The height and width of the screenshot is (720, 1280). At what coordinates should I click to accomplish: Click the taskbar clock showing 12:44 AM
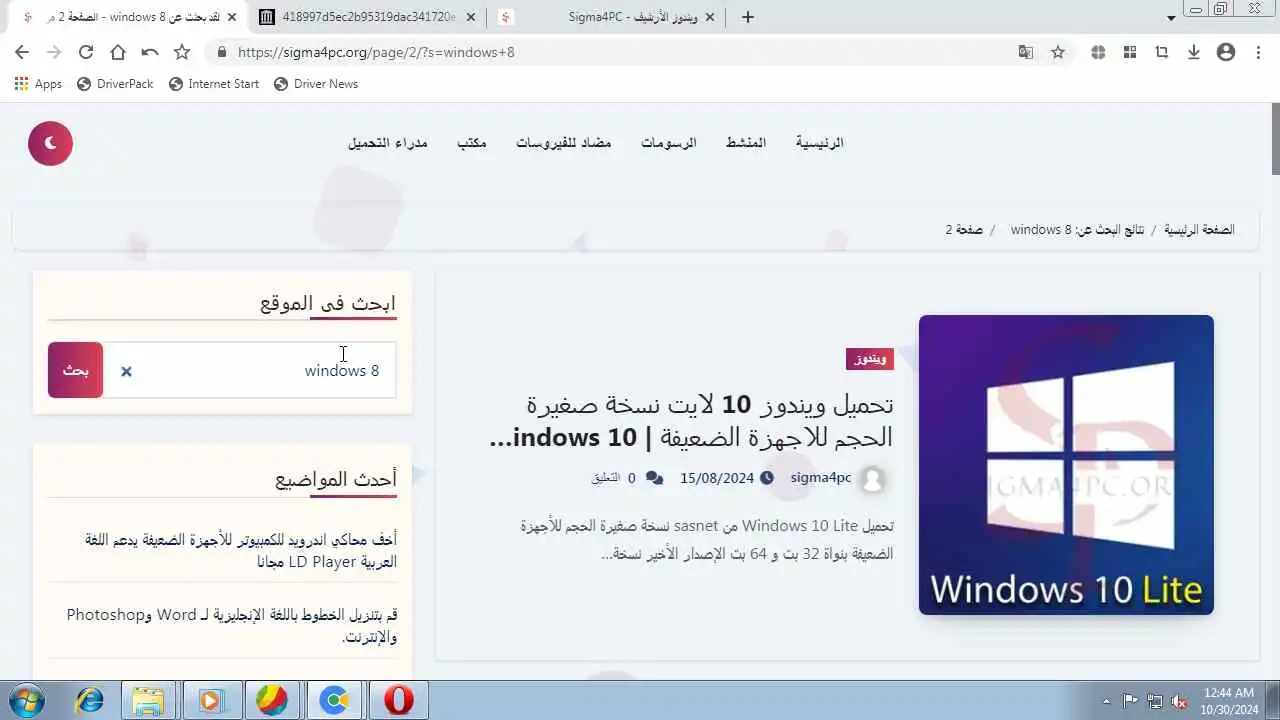point(1230,701)
